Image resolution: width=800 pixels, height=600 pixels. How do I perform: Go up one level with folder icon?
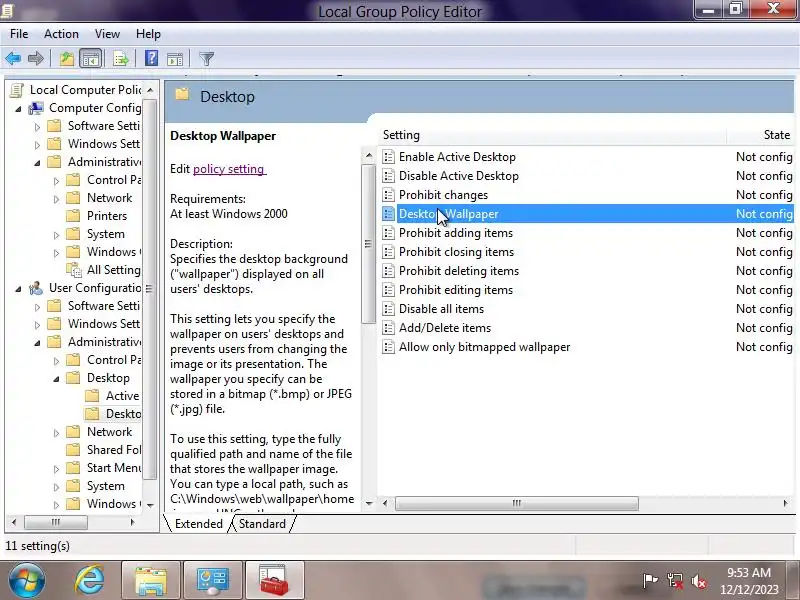pyautogui.click(x=67, y=59)
